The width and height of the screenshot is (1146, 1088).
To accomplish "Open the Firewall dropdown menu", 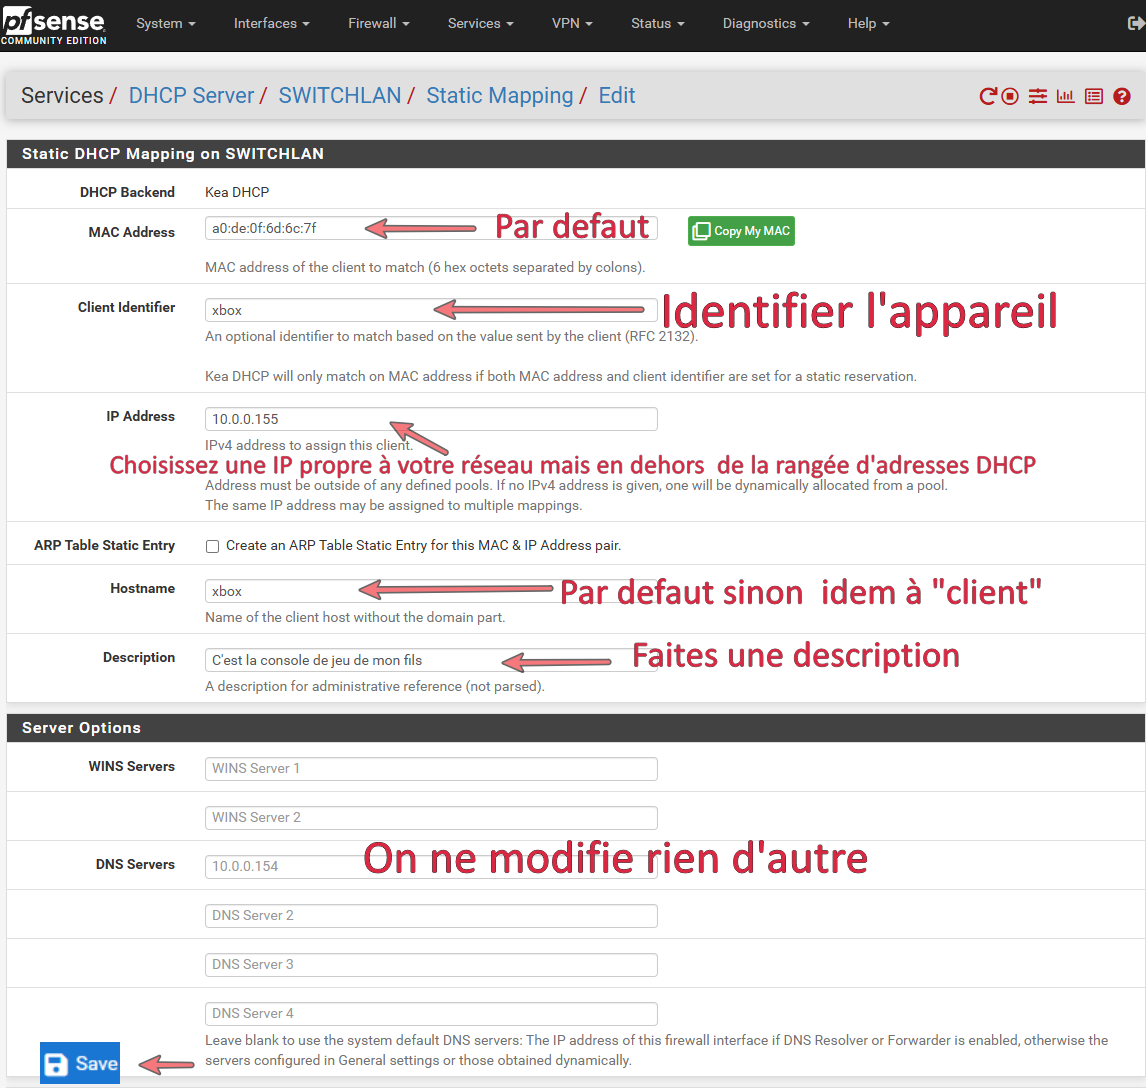I will pyautogui.click(x=379, y=23).
